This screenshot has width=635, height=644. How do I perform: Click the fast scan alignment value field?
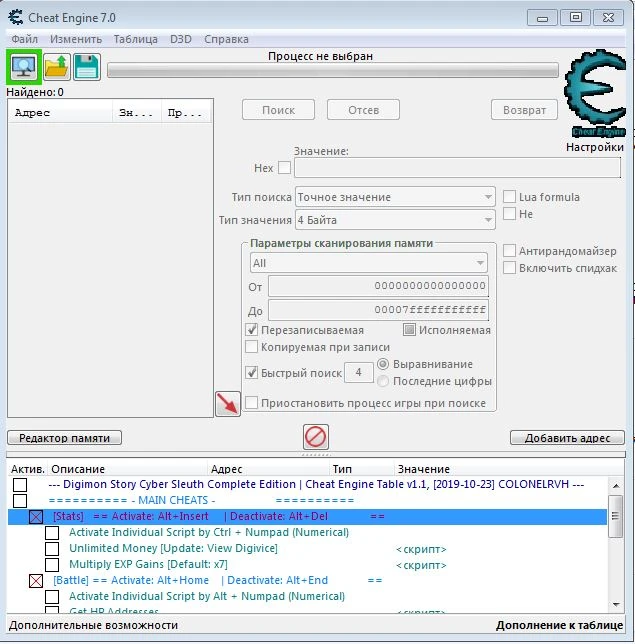coord(359,373)
